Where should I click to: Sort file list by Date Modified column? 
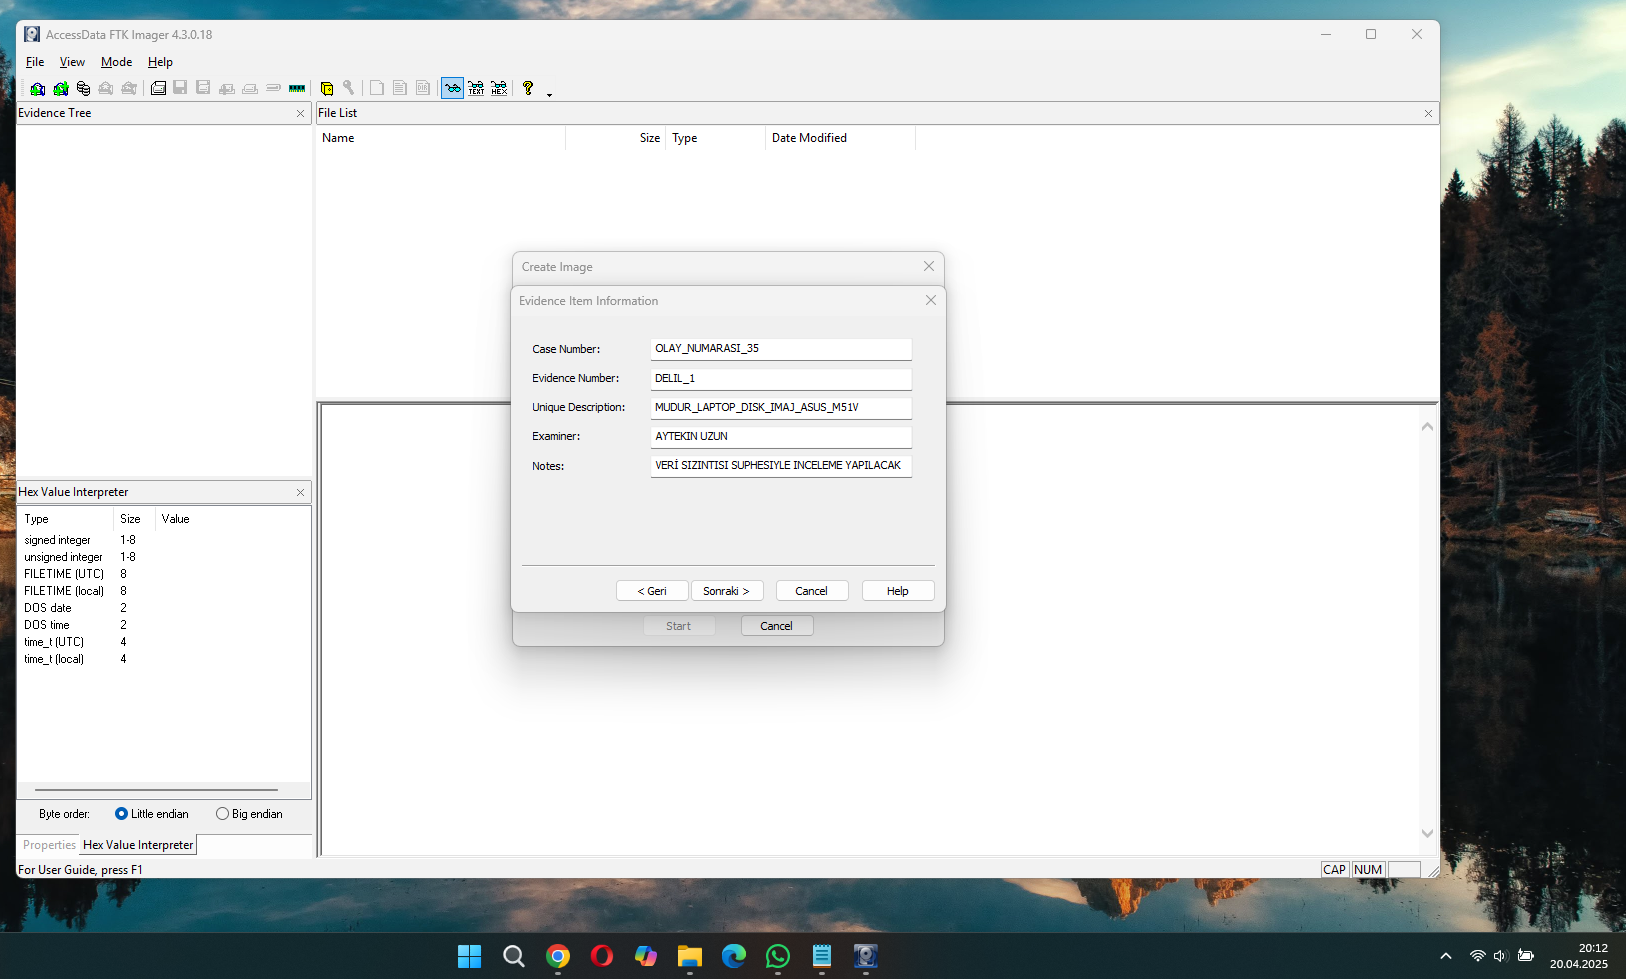(x=840, y=138)
